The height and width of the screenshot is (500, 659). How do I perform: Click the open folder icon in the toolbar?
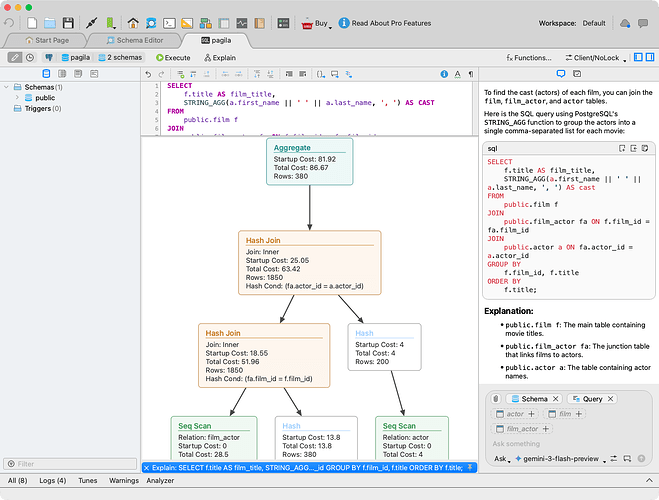pyautogui.click(x=50, y=23)
